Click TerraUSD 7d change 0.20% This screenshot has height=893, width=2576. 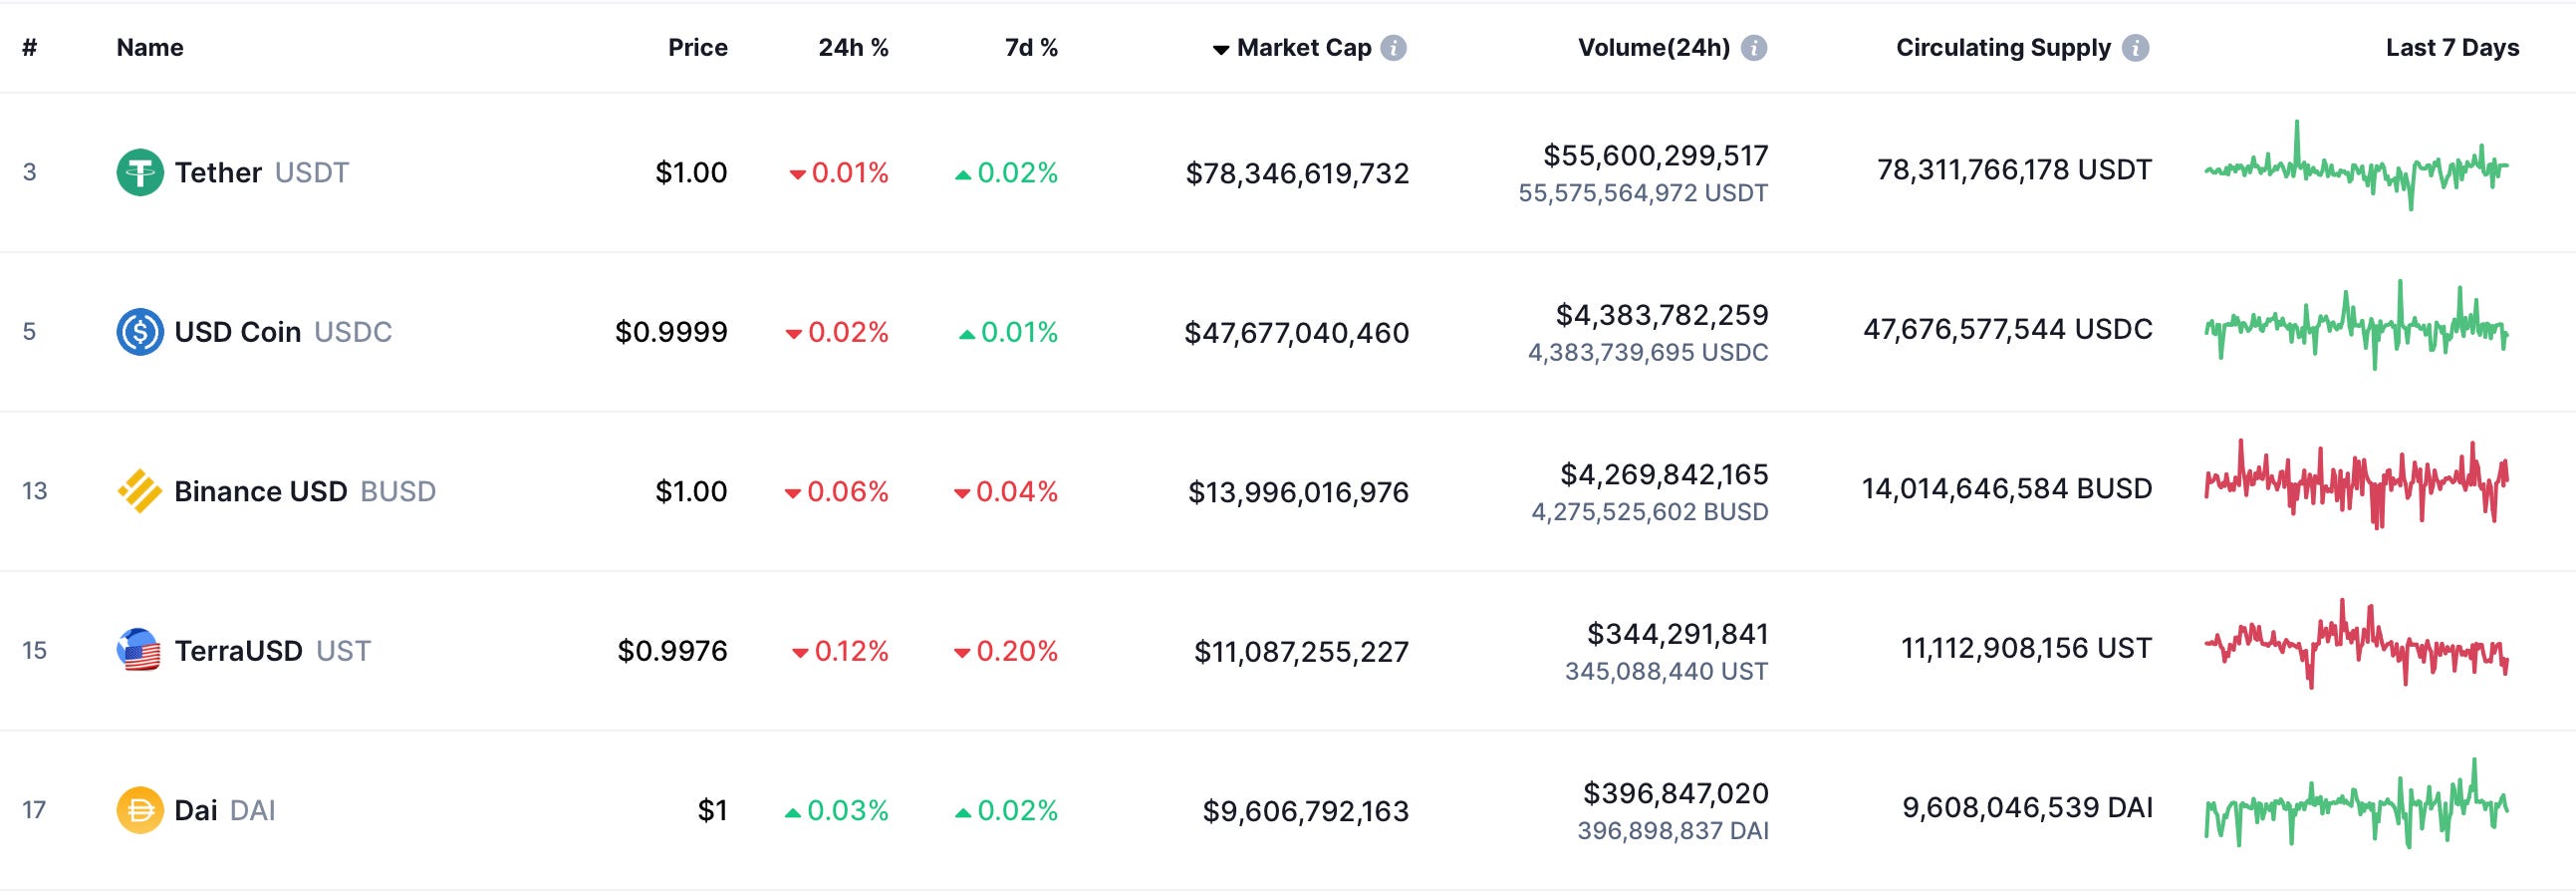click(1006, 651)
